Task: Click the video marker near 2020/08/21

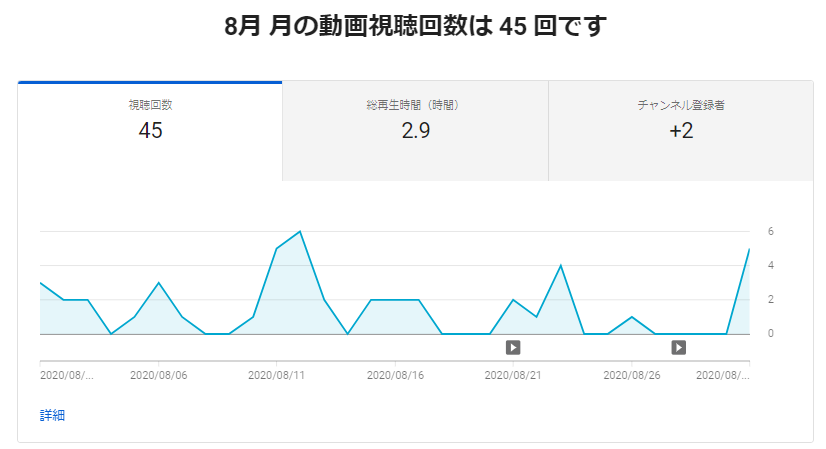Action: [x=513, y=347]
